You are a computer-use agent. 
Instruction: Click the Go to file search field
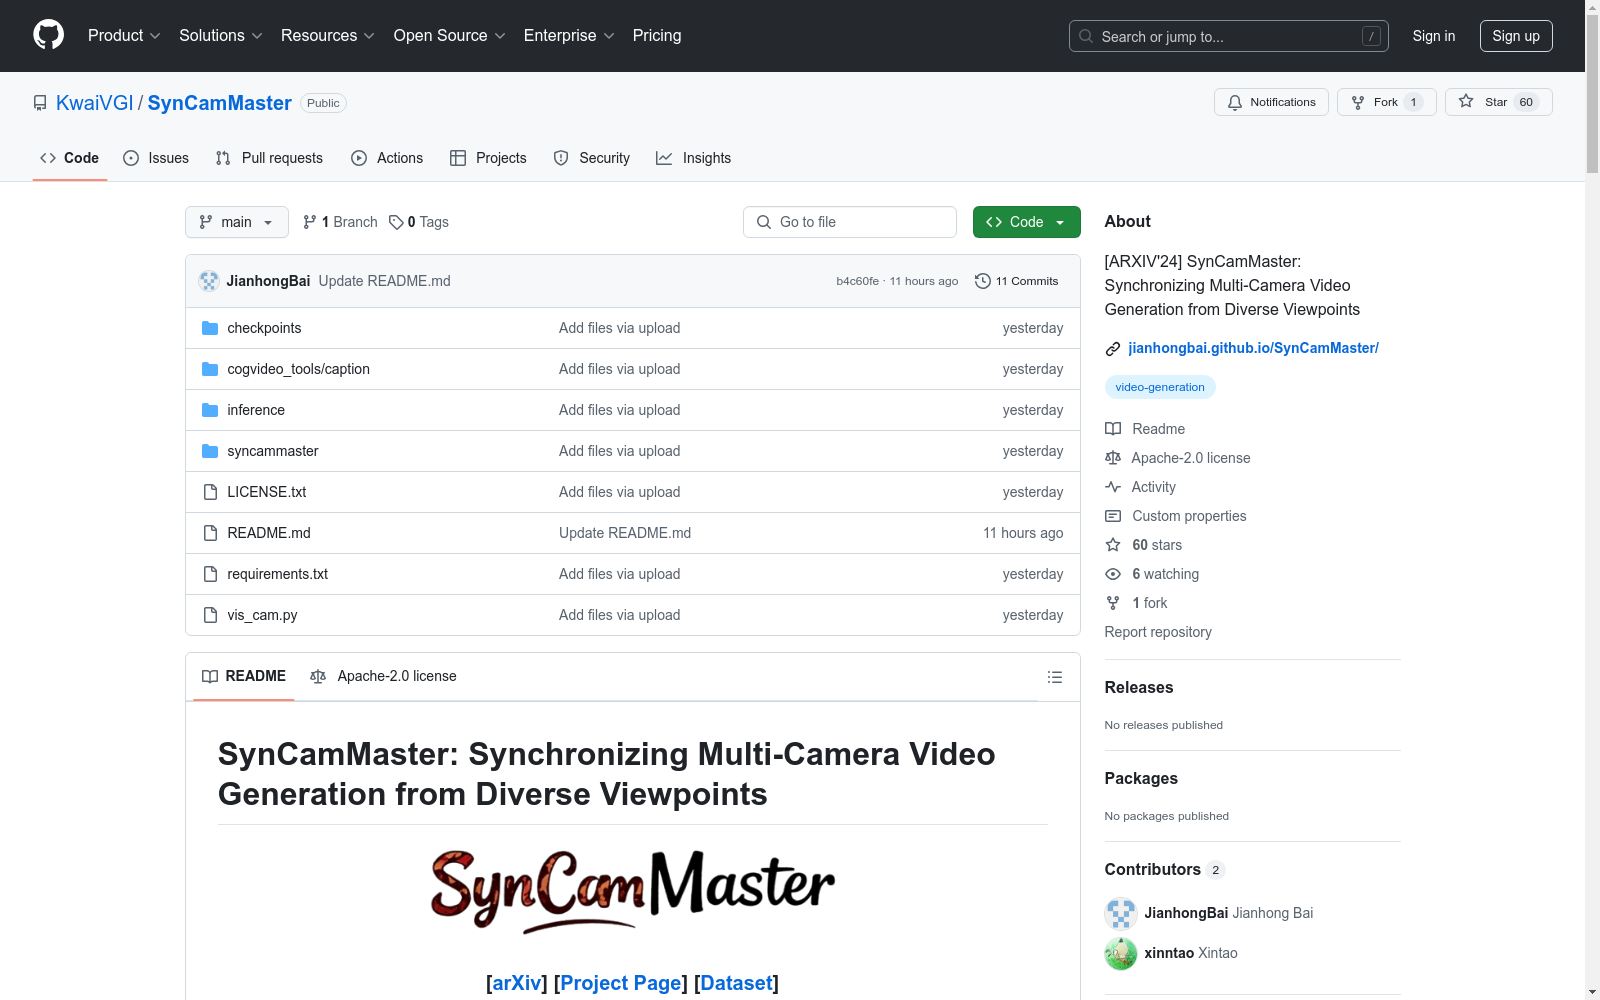click(x=850, y=222)
